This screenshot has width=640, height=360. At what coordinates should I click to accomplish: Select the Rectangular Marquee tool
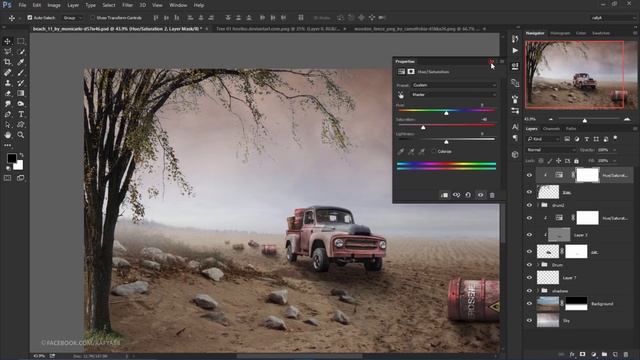coord(20,41)
